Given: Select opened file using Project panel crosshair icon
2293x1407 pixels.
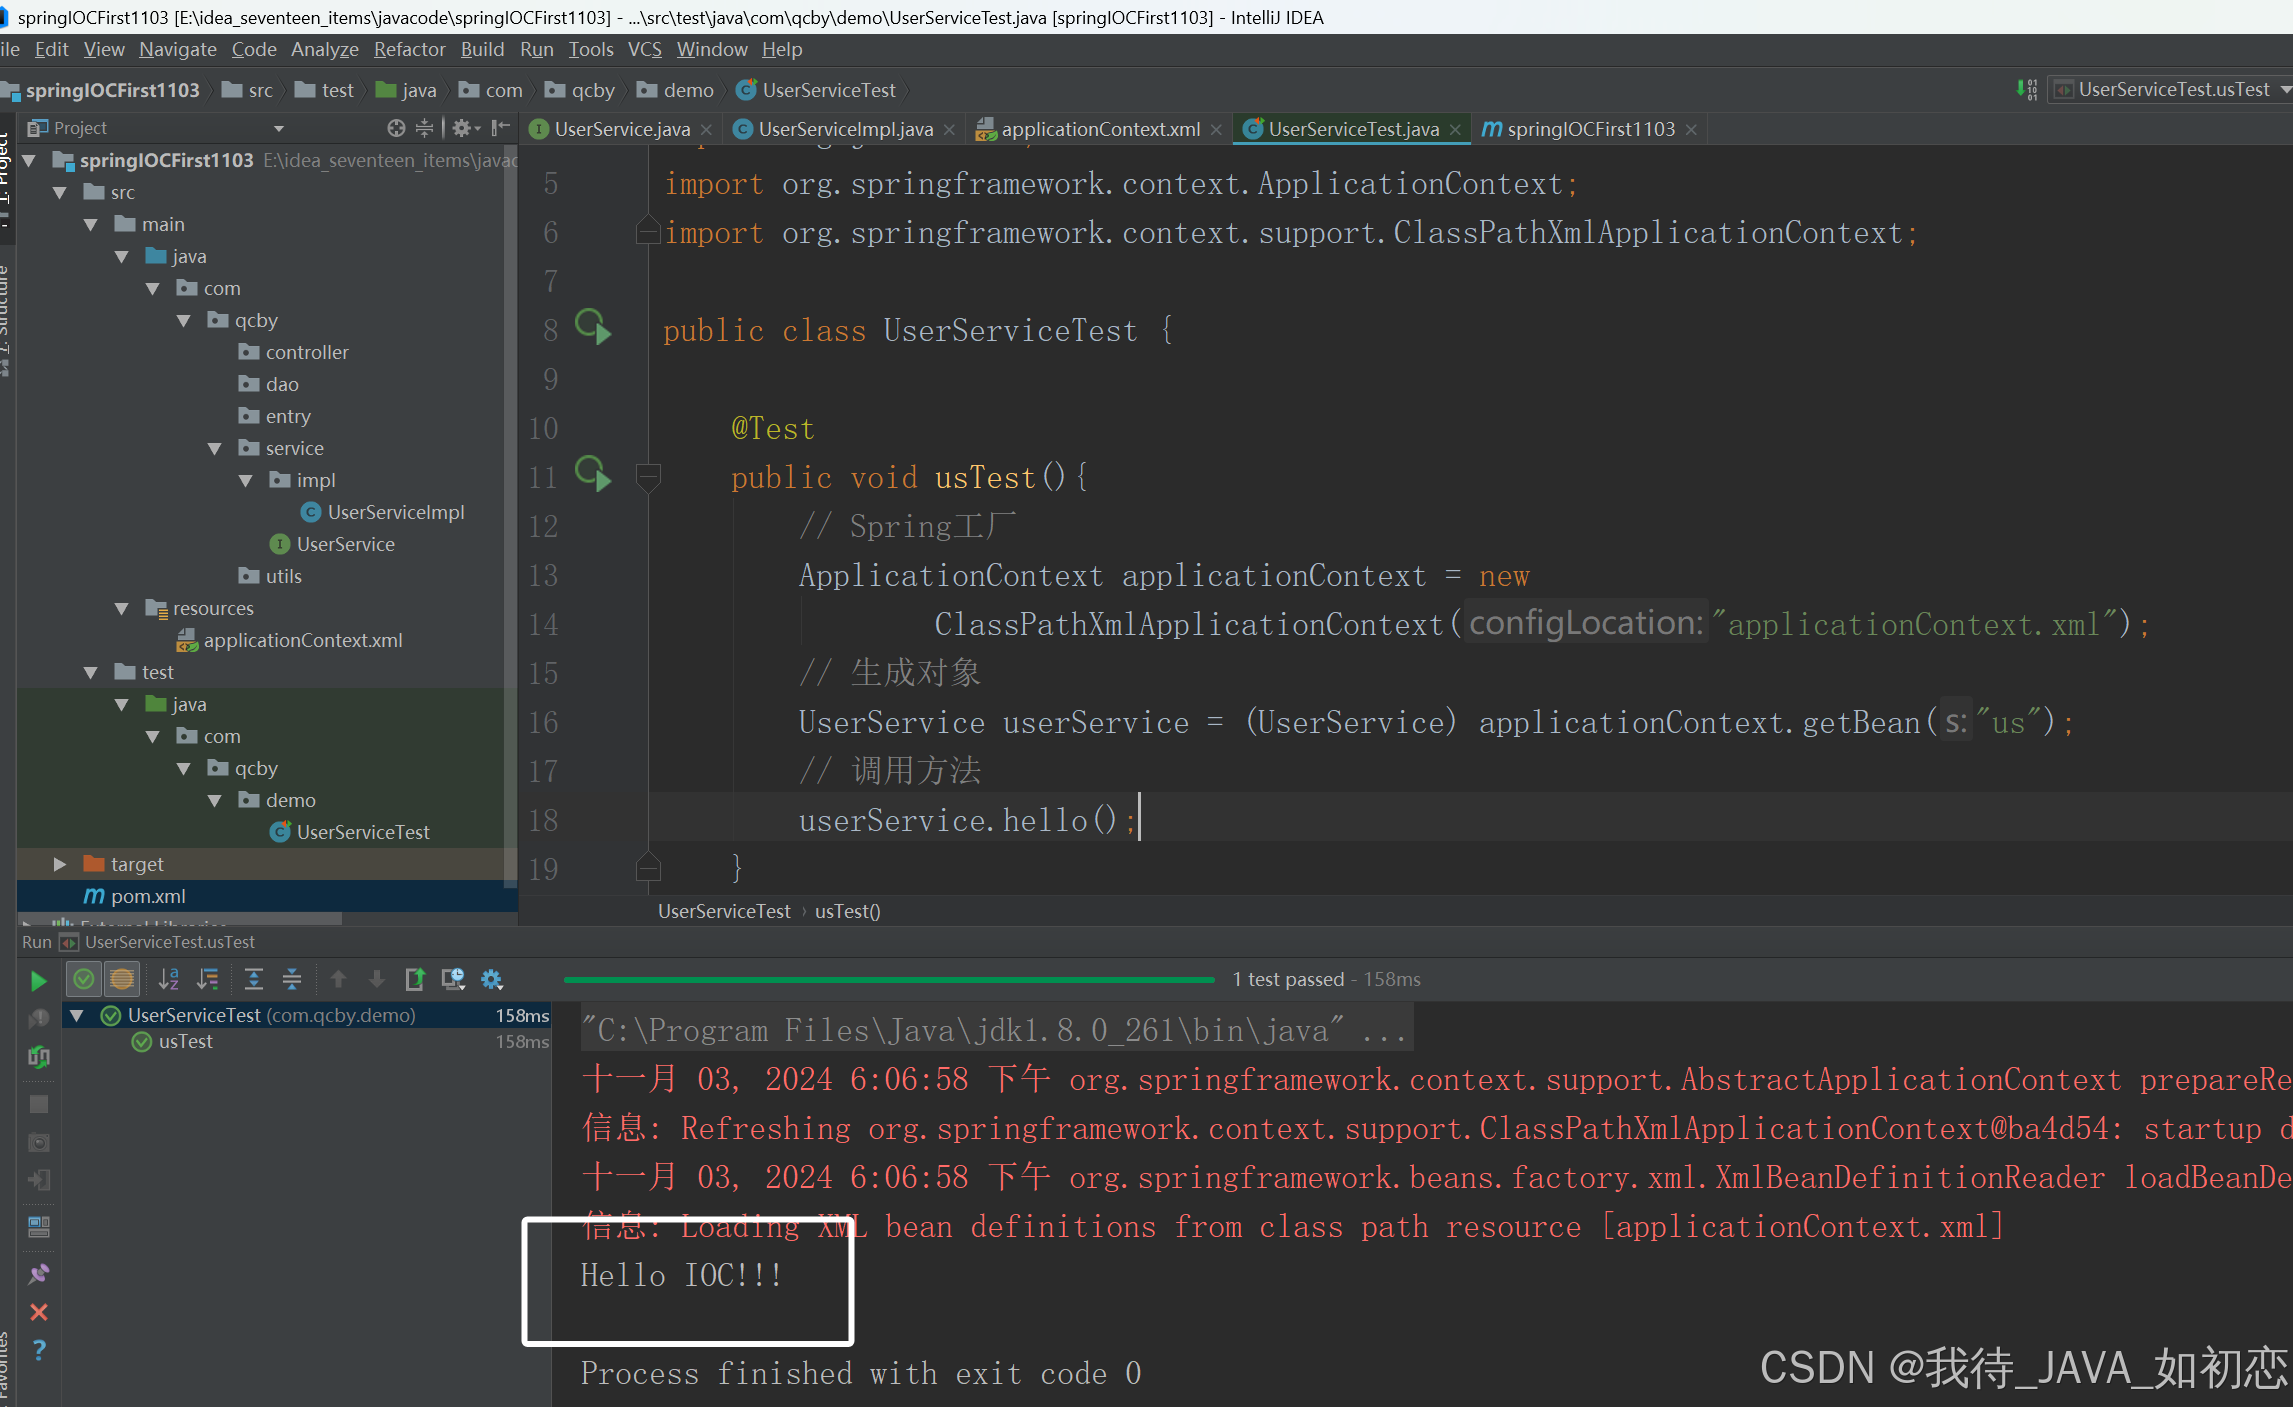Looking at the screenshot, I should 397,128.
